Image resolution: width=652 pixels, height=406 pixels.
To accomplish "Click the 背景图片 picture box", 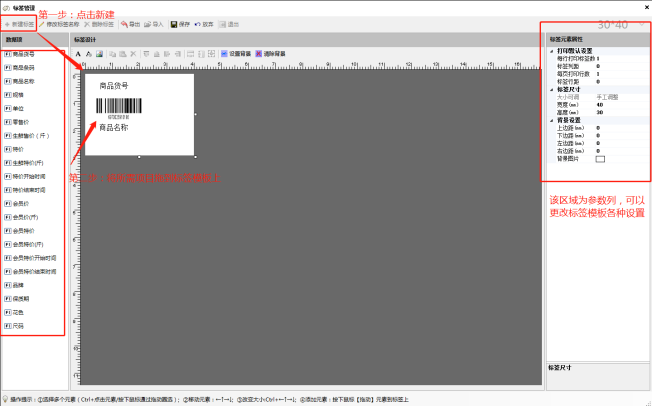I will coord(600,159).
